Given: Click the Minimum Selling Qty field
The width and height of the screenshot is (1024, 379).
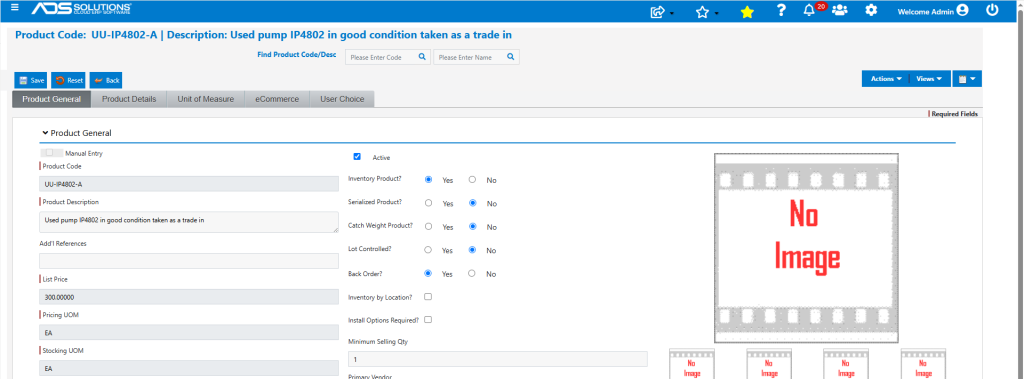Looking at the screenshot, I should (x=498, y=359).
